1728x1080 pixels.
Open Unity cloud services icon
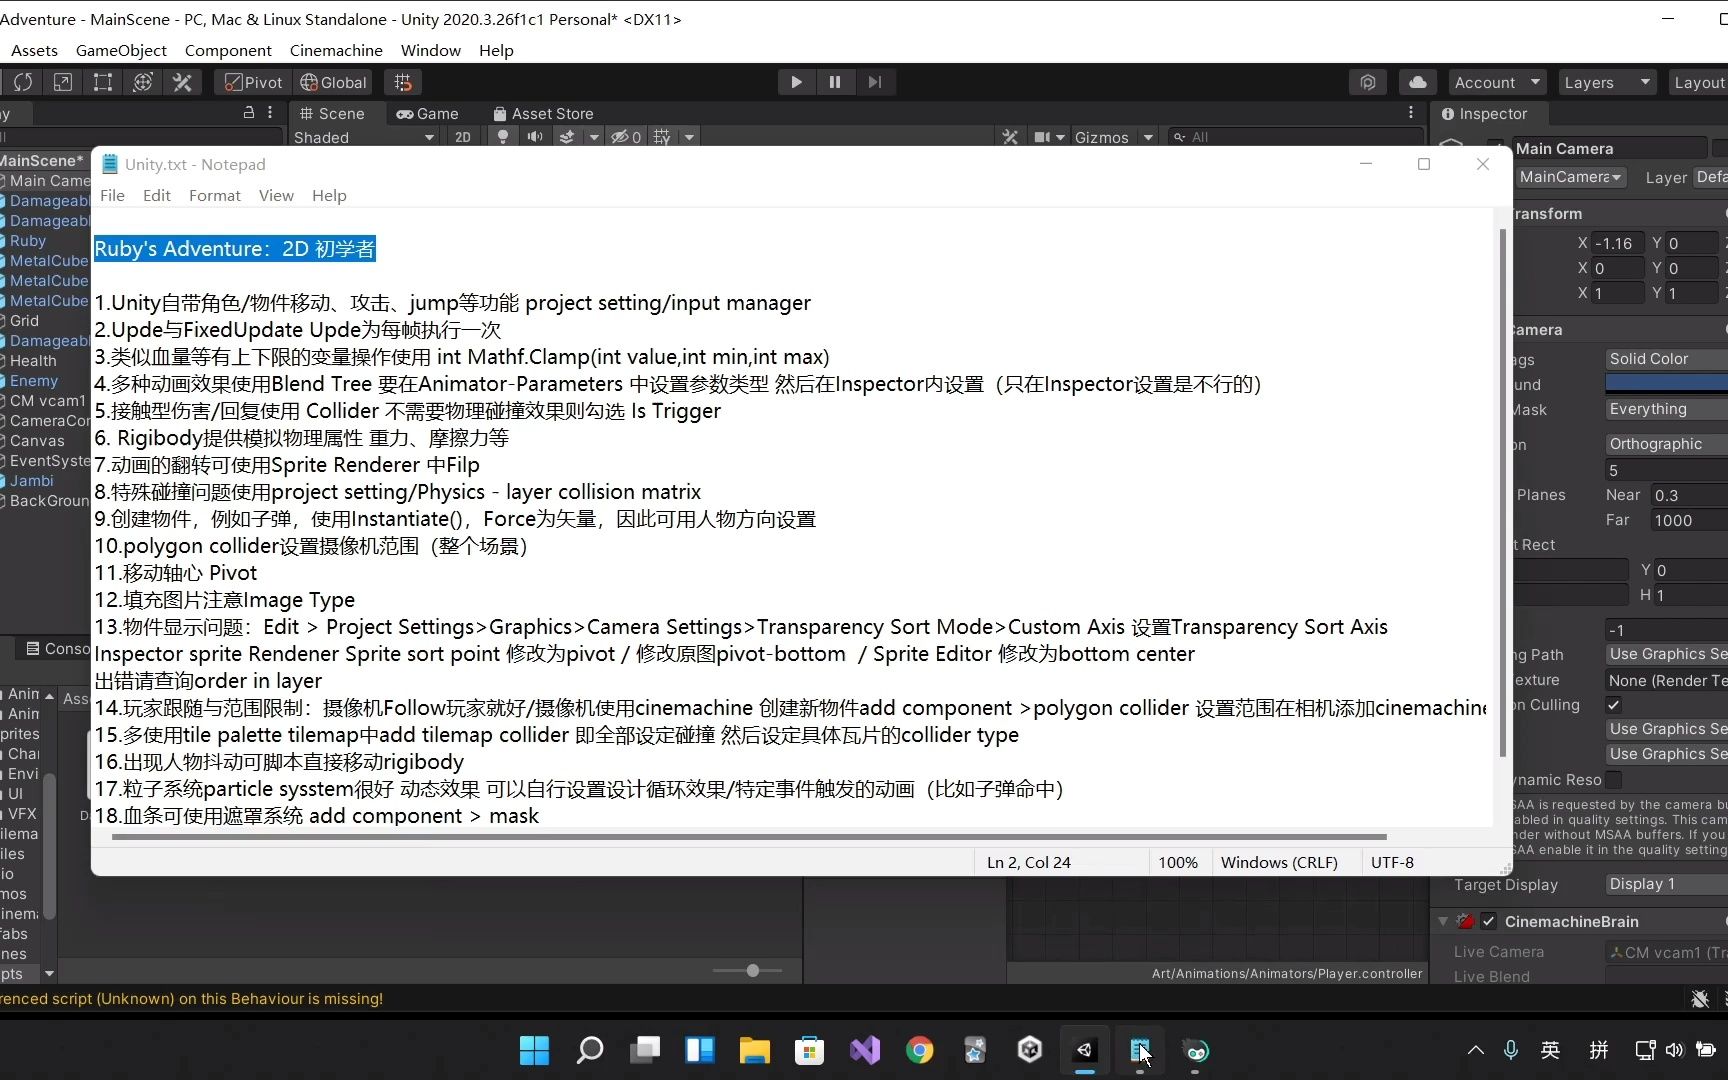(x=1417, y=82)
